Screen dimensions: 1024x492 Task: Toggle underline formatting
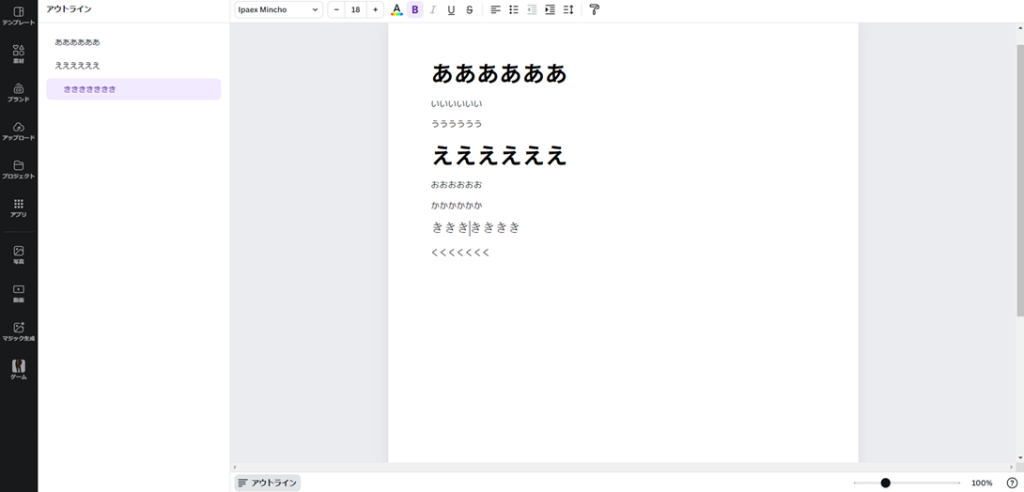point(451,10)
